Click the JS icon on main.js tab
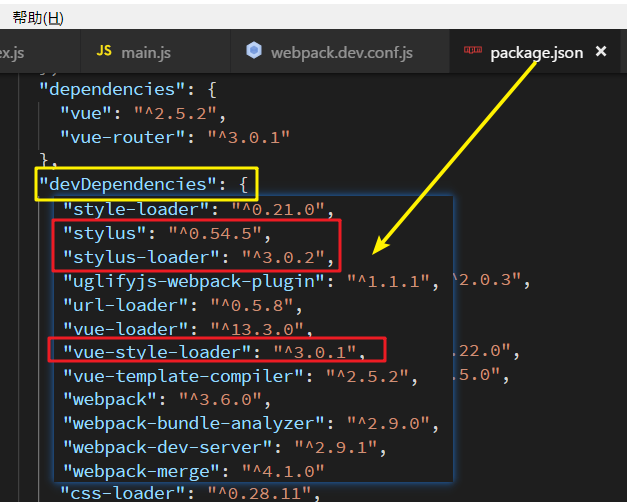Viewport: 627px width, 502px height. click(x=104, y=51)
